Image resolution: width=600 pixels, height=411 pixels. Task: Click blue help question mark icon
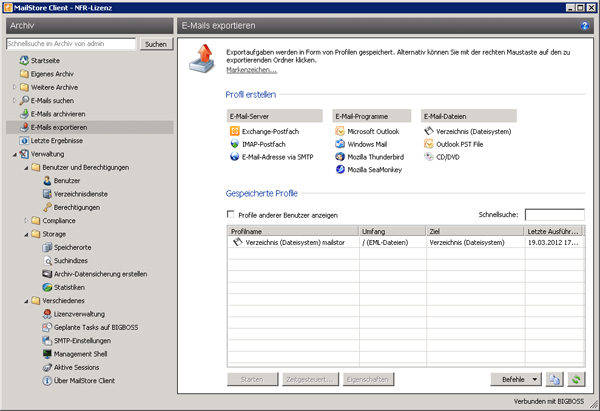click(x=585, y=26)
